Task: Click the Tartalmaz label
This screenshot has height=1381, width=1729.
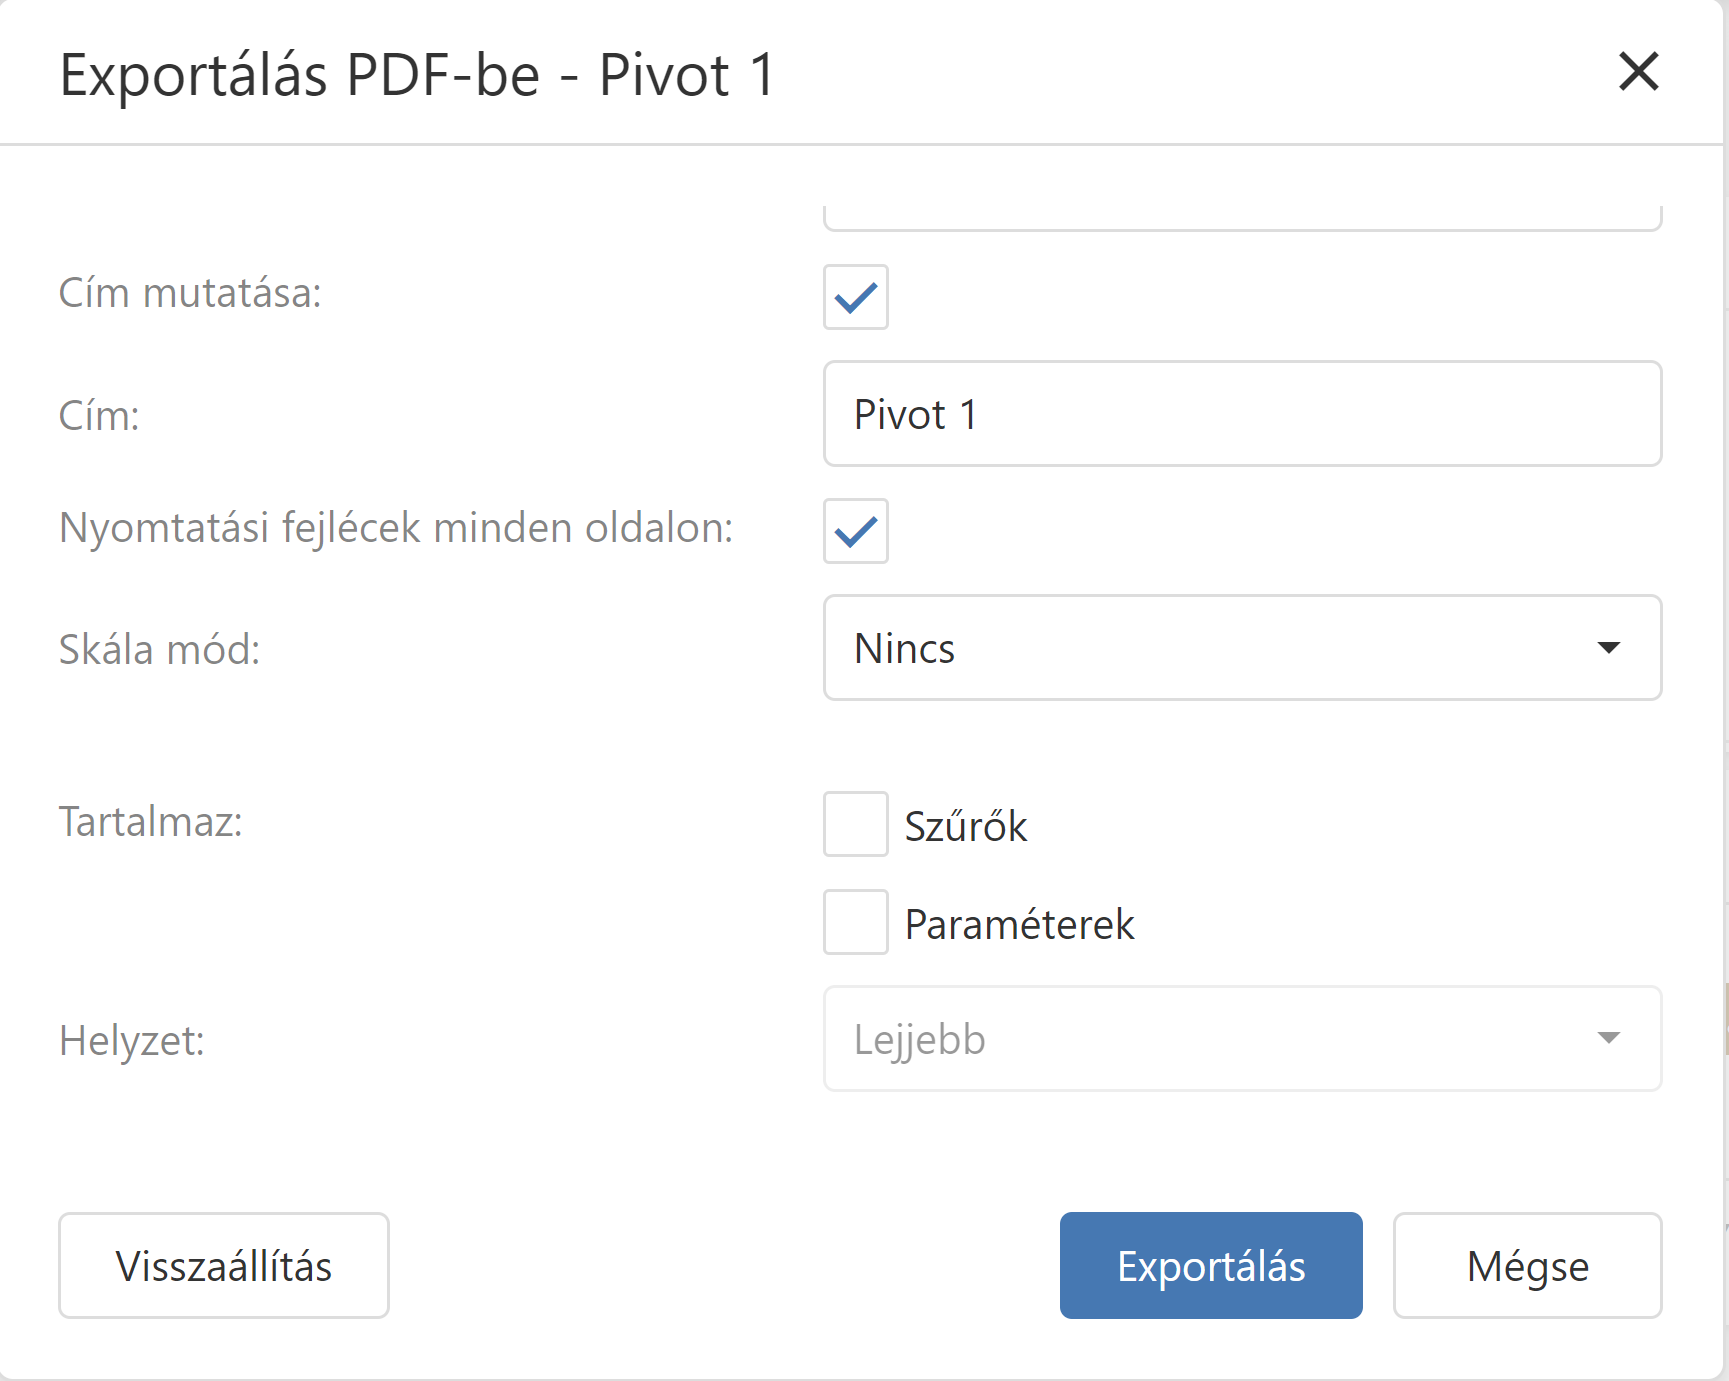Action: (151, 822)
